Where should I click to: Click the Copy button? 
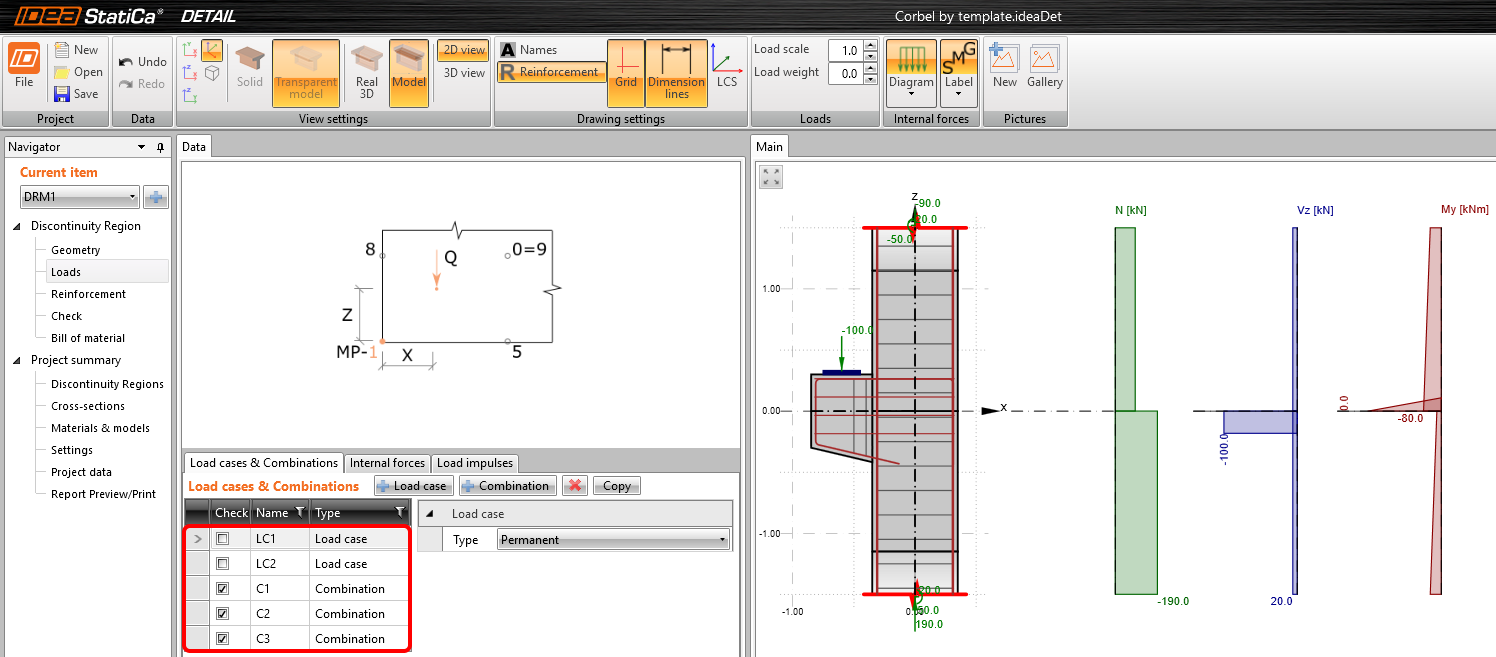pyautogui.click(x=616, y=485)
